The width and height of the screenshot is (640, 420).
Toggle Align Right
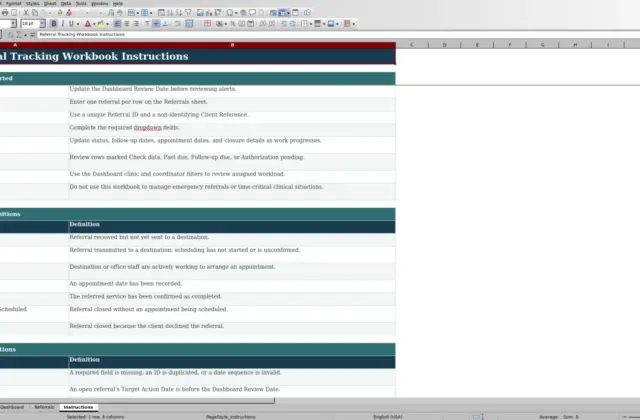pyautogui.click(x=136, y=24)
